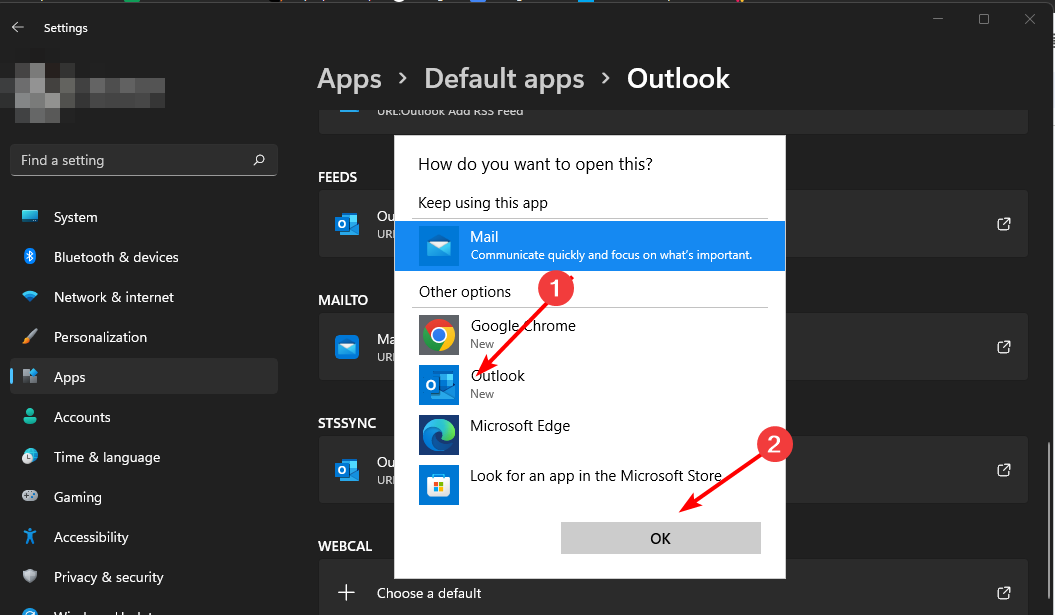Select the Network & internet wifi icon
Screen dimensions: 1055x615
click(x=30, y=297)
